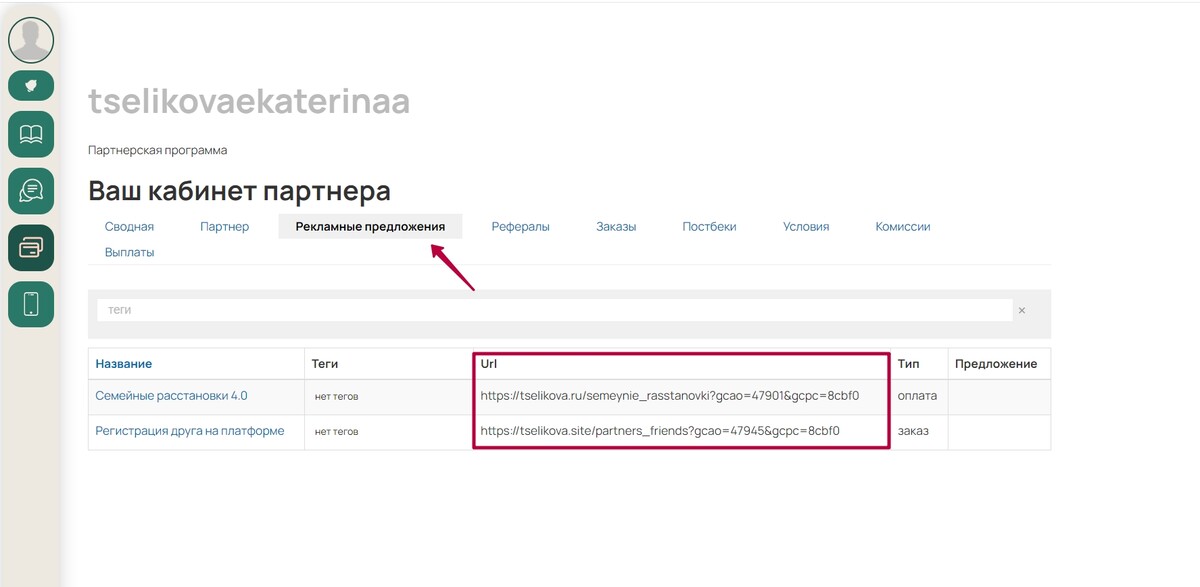Open the user profile avatar
Screen dimensions: 1200x587
coord(31,40)
